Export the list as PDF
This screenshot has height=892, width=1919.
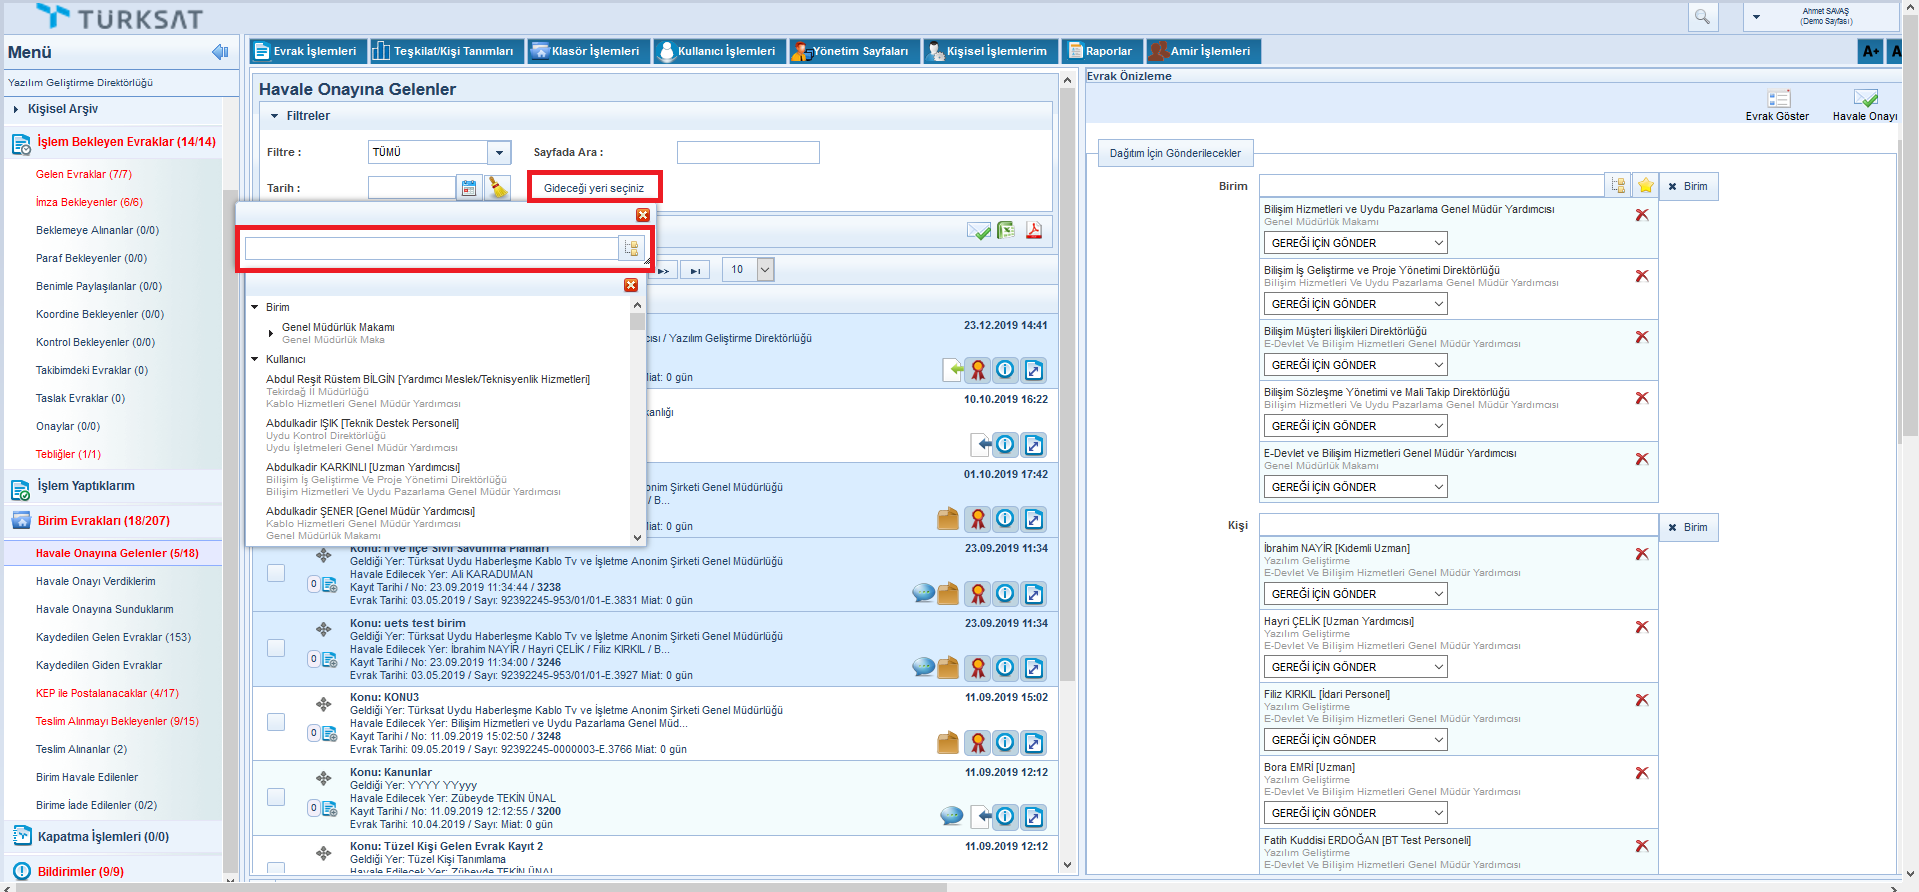pos(1034,231)
